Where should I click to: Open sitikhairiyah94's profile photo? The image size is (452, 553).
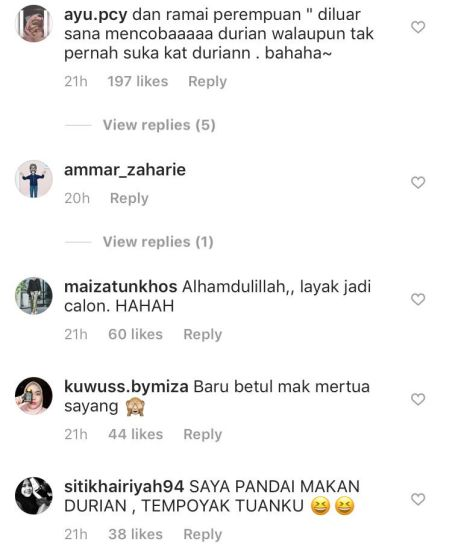[34, 496]
